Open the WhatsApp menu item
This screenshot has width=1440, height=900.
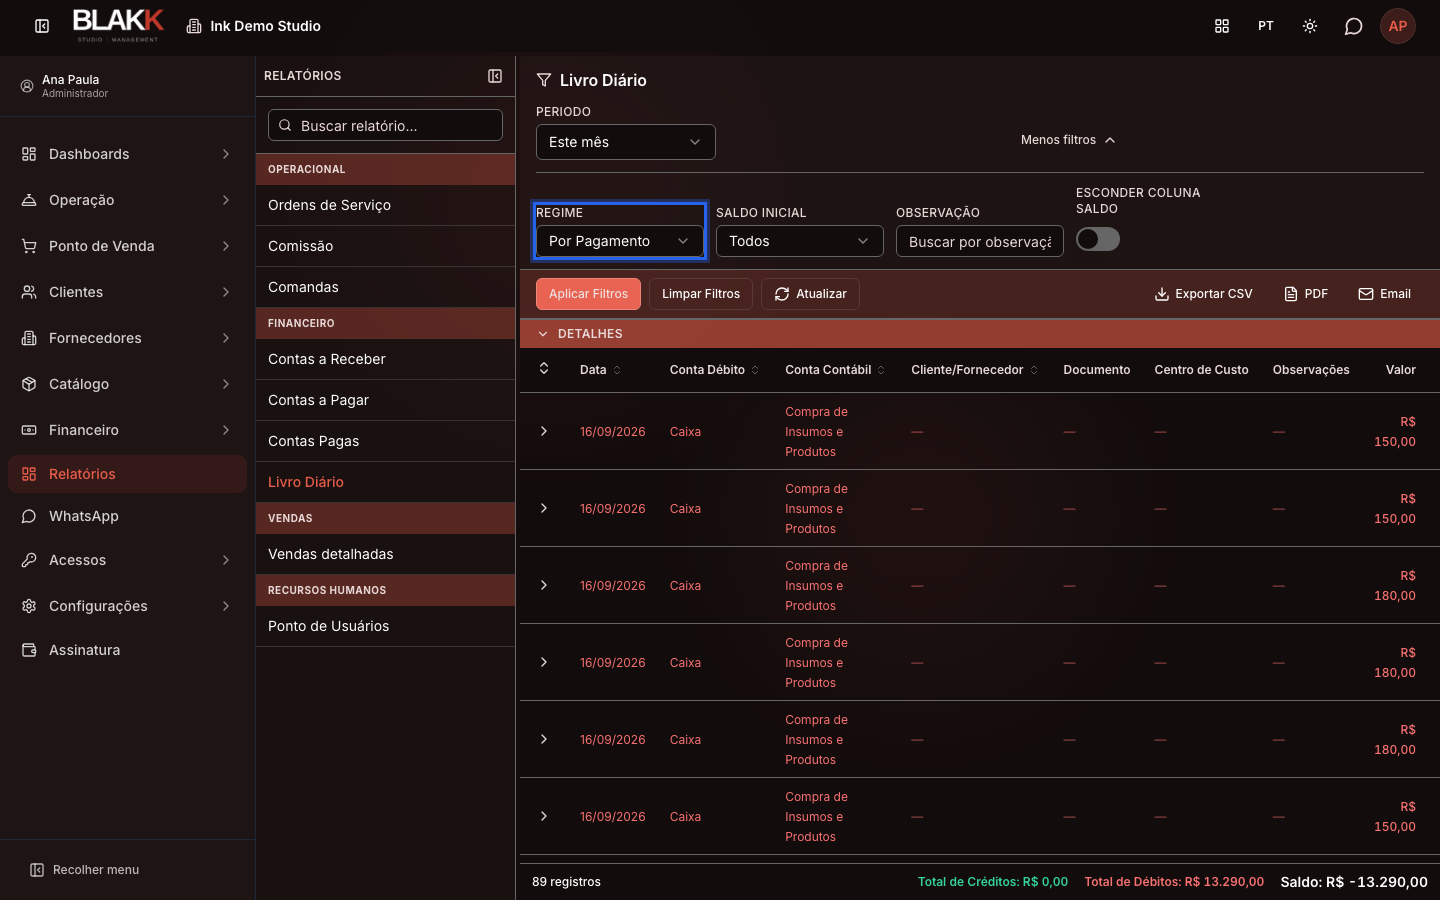(127, 516)
